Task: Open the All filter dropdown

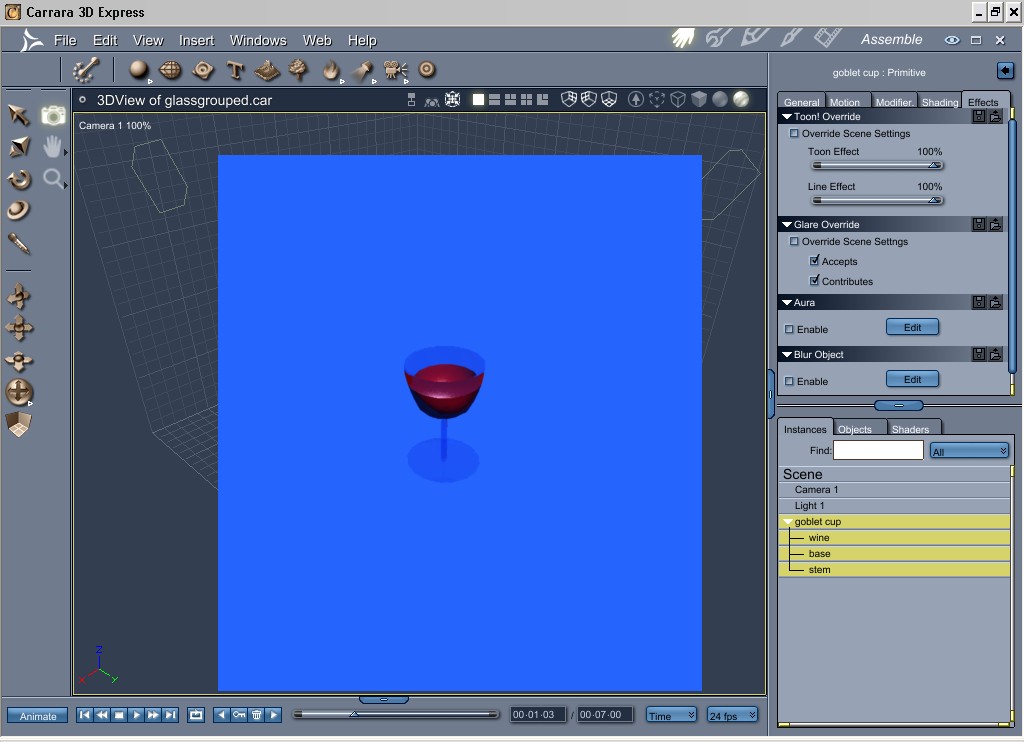Action: coord(968,451)
